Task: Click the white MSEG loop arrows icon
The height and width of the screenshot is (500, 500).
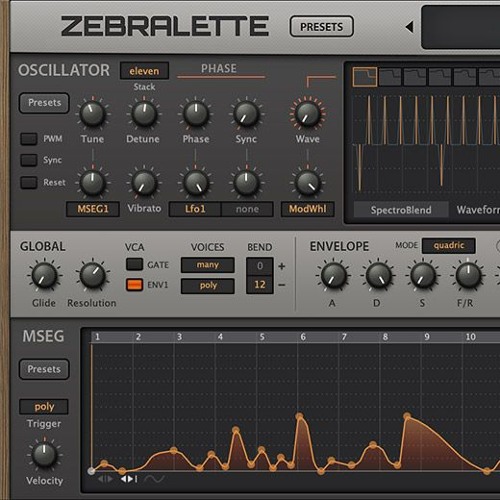Action: (129, 479)
